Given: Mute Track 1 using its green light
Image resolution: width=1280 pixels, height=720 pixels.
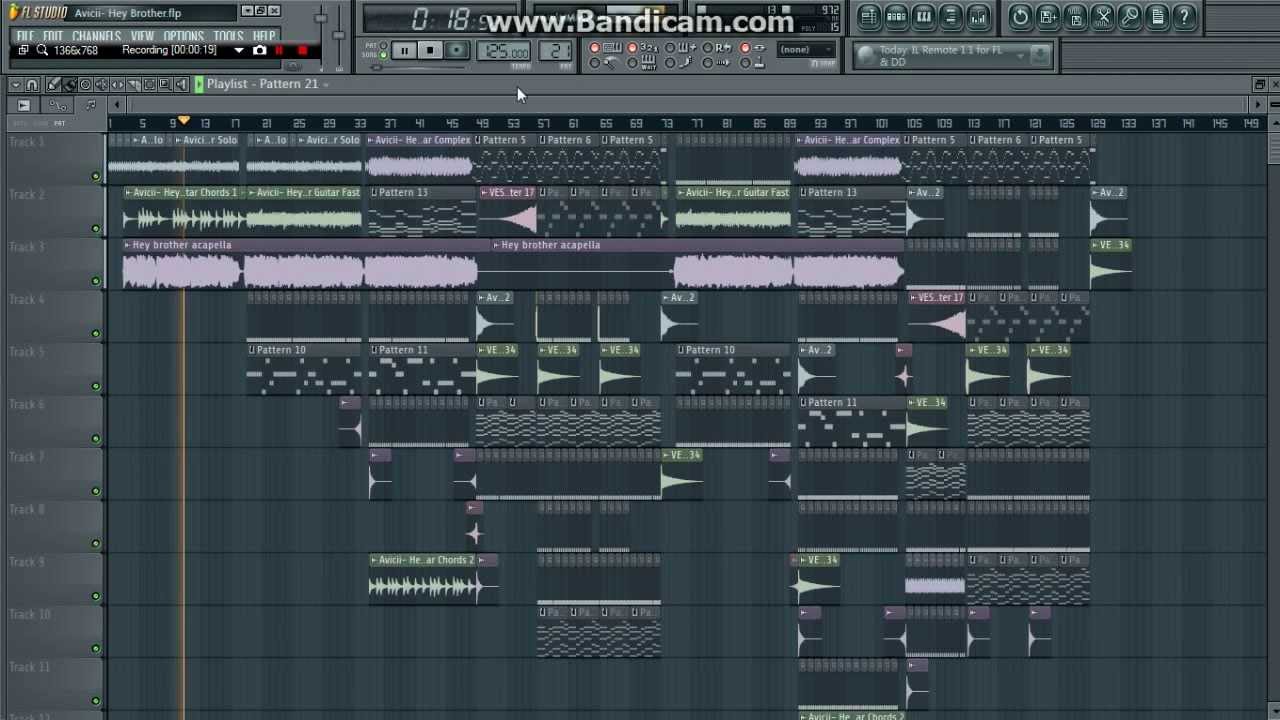Looking at the screenshot, I should click(96, 176).
